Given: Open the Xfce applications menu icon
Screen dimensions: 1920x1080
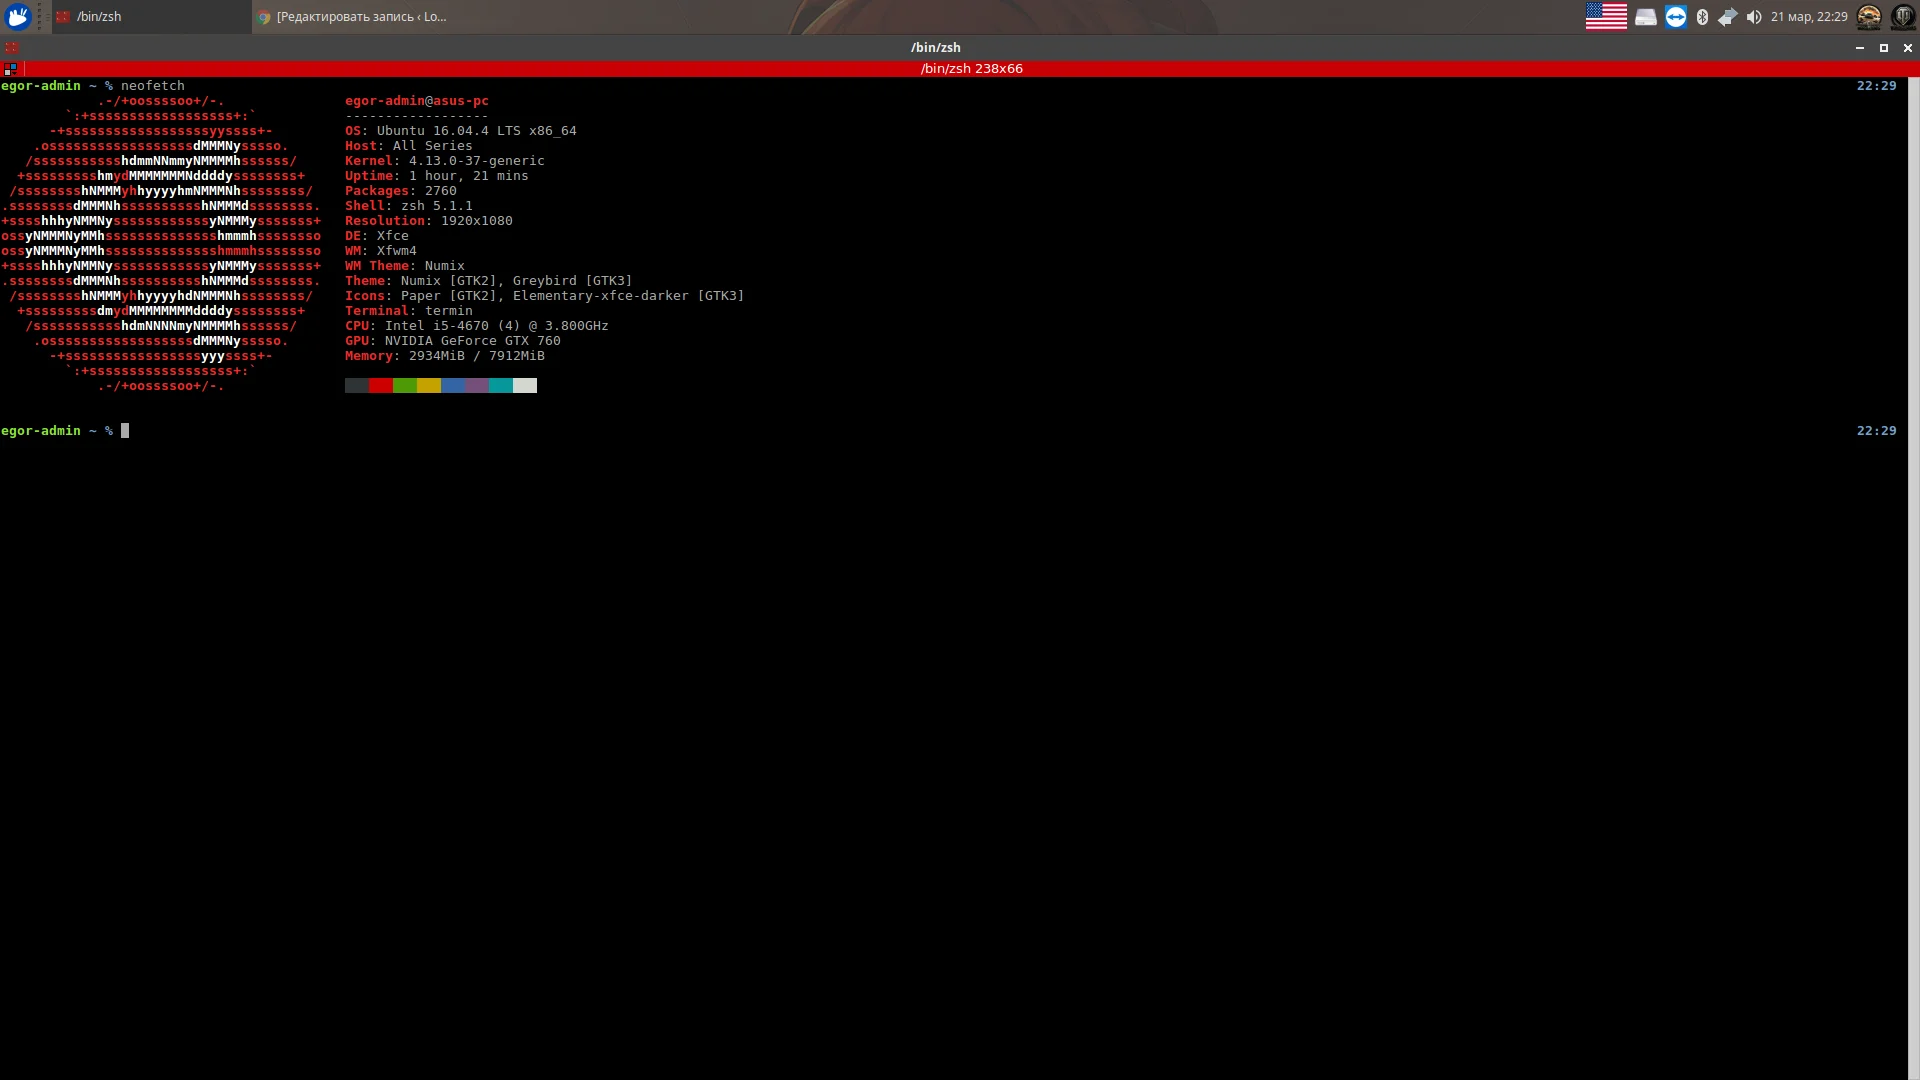Looking at the screenshot, I should point(18,16).
